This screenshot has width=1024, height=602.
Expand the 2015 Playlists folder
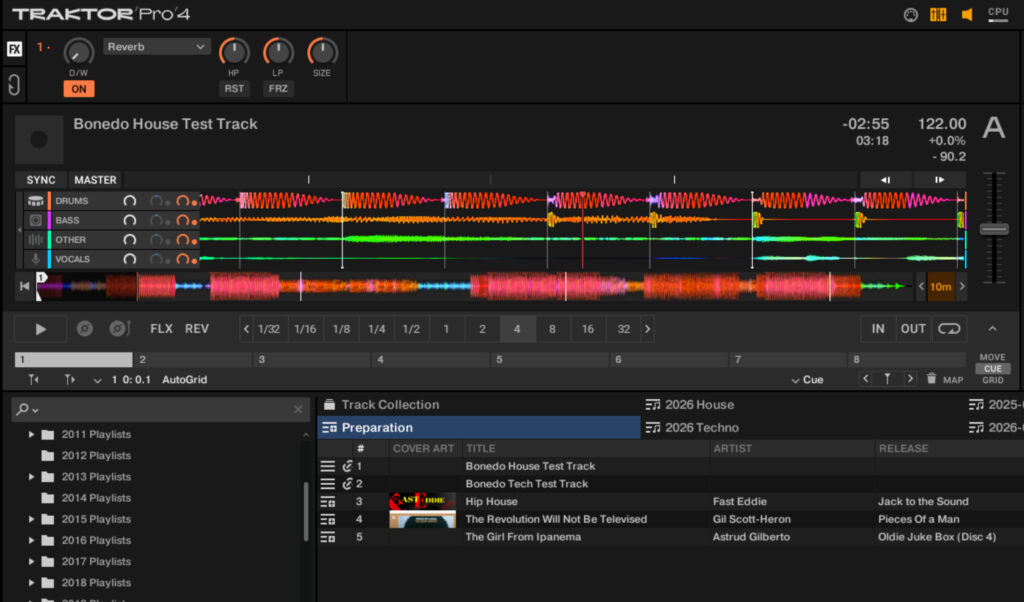click(x=32, y=519)
